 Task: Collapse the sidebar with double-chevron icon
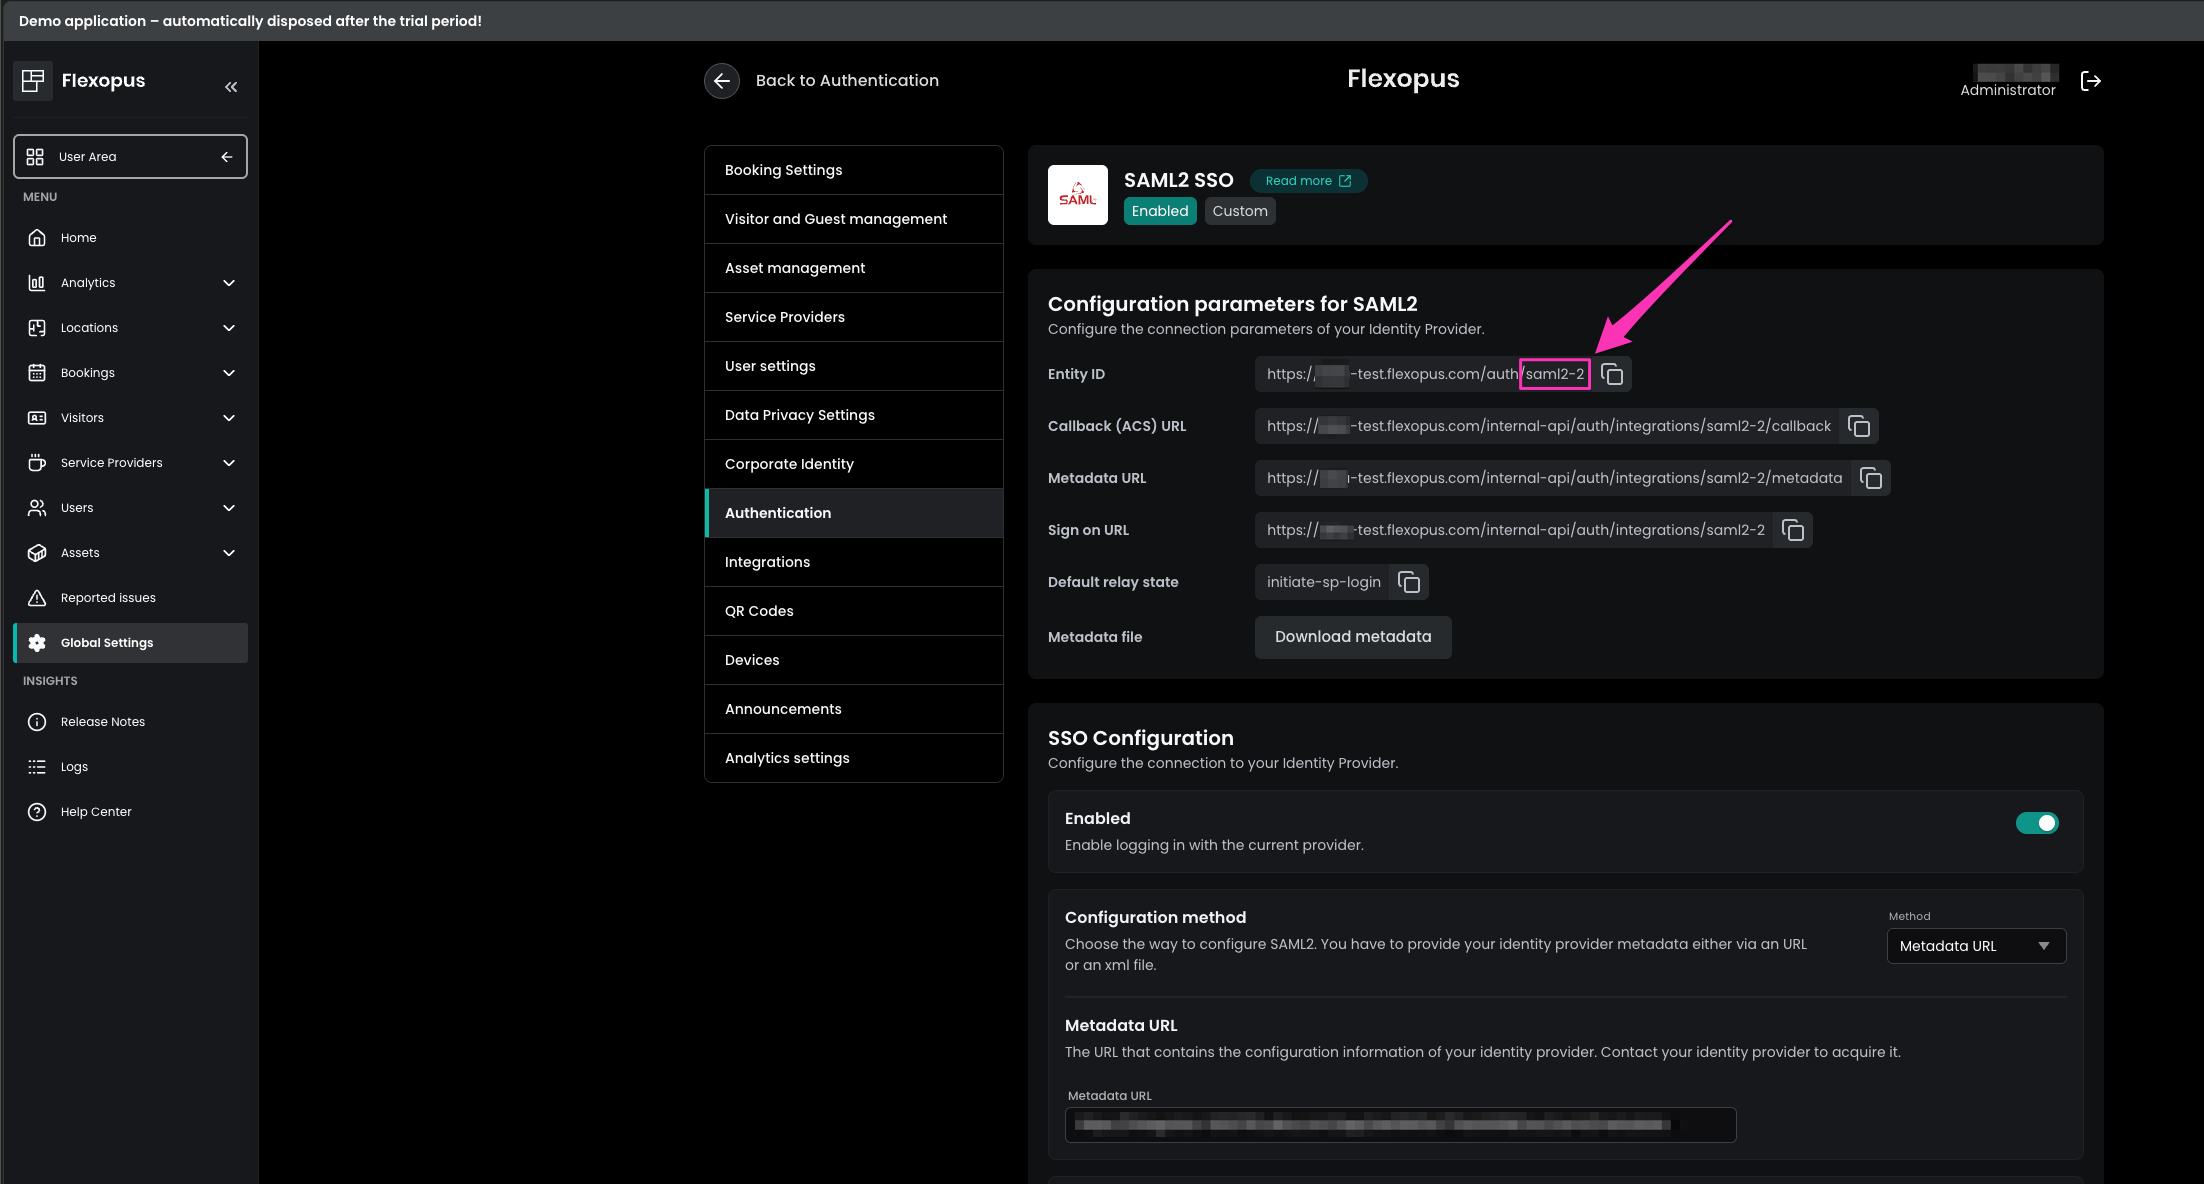(x=231, y=87)
